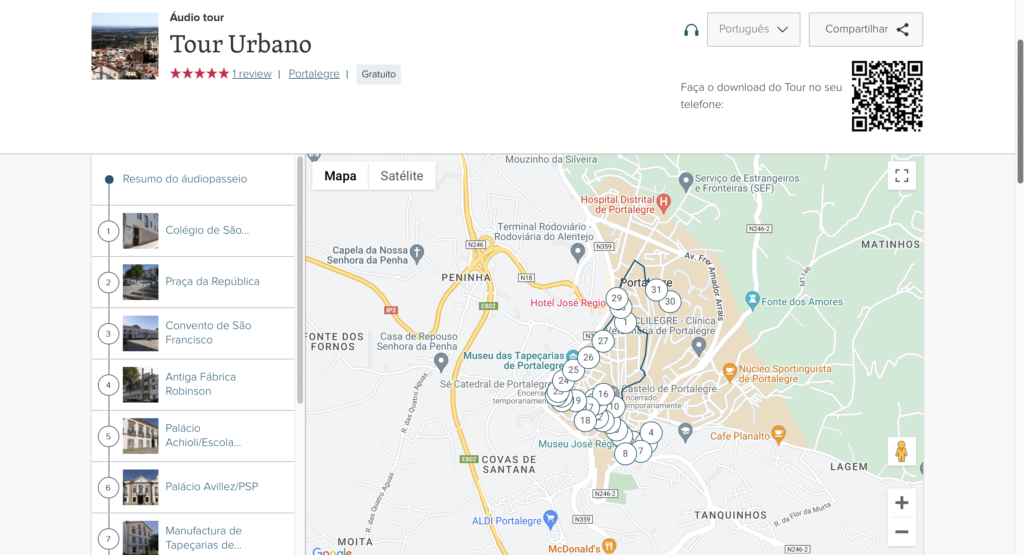Click the Gratuito price badge
The width and height of the screenshot is (1024, 555).
pos(379,74)
